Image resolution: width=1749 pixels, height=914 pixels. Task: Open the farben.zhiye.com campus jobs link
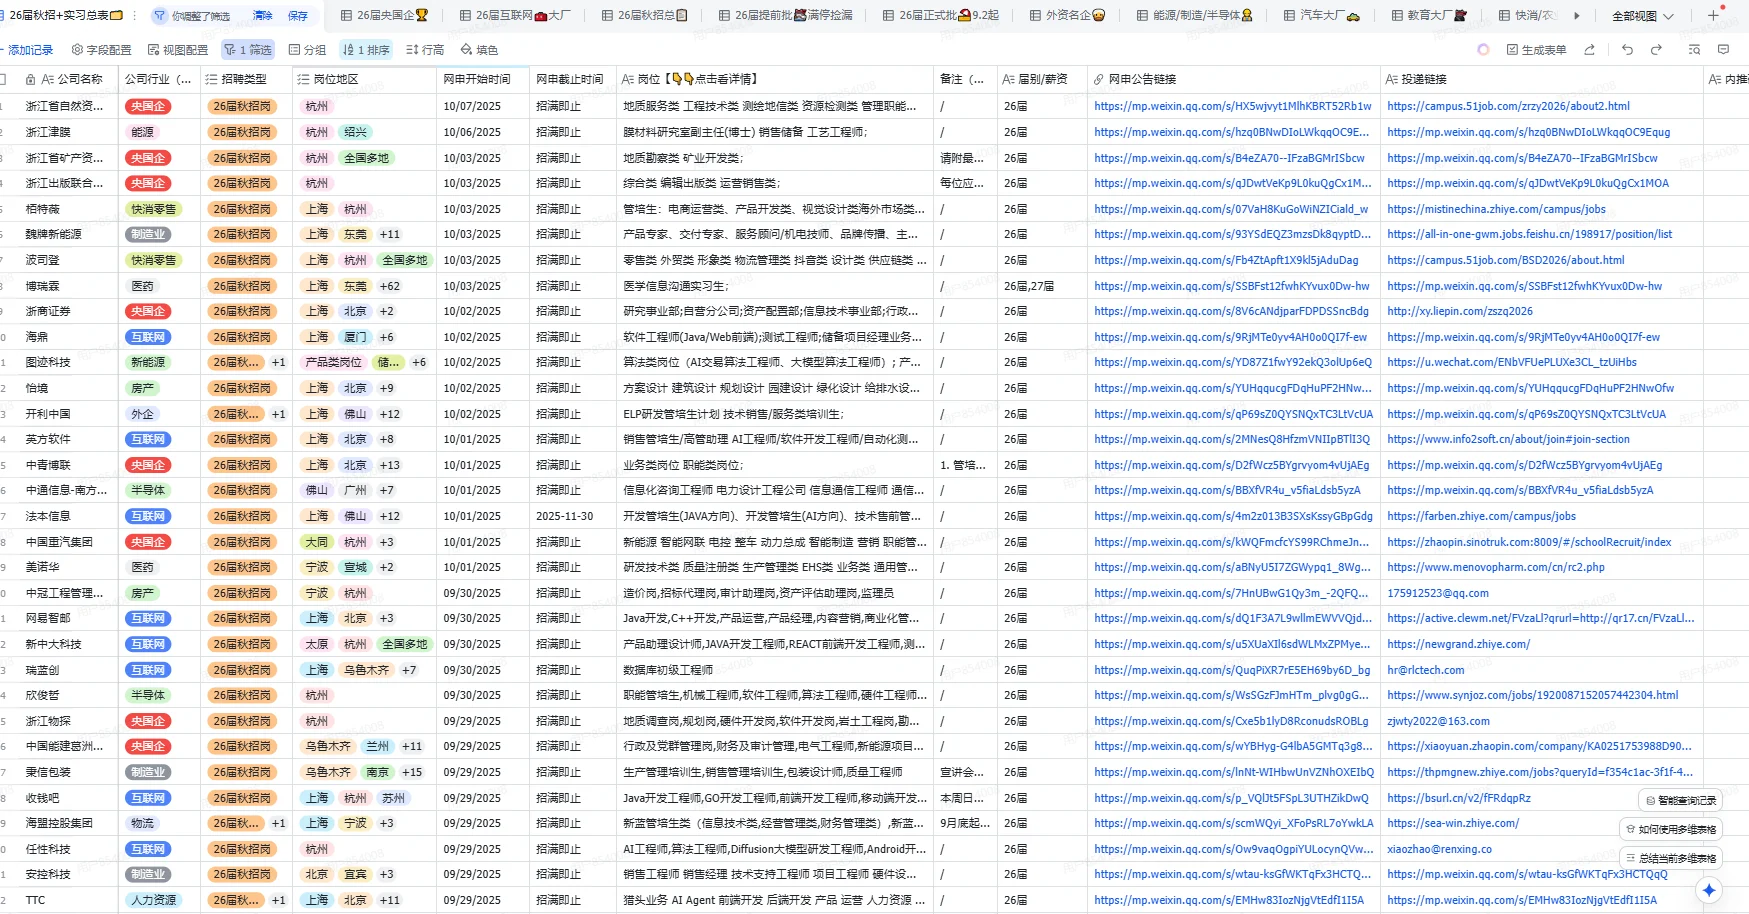tap(1481, 516)
